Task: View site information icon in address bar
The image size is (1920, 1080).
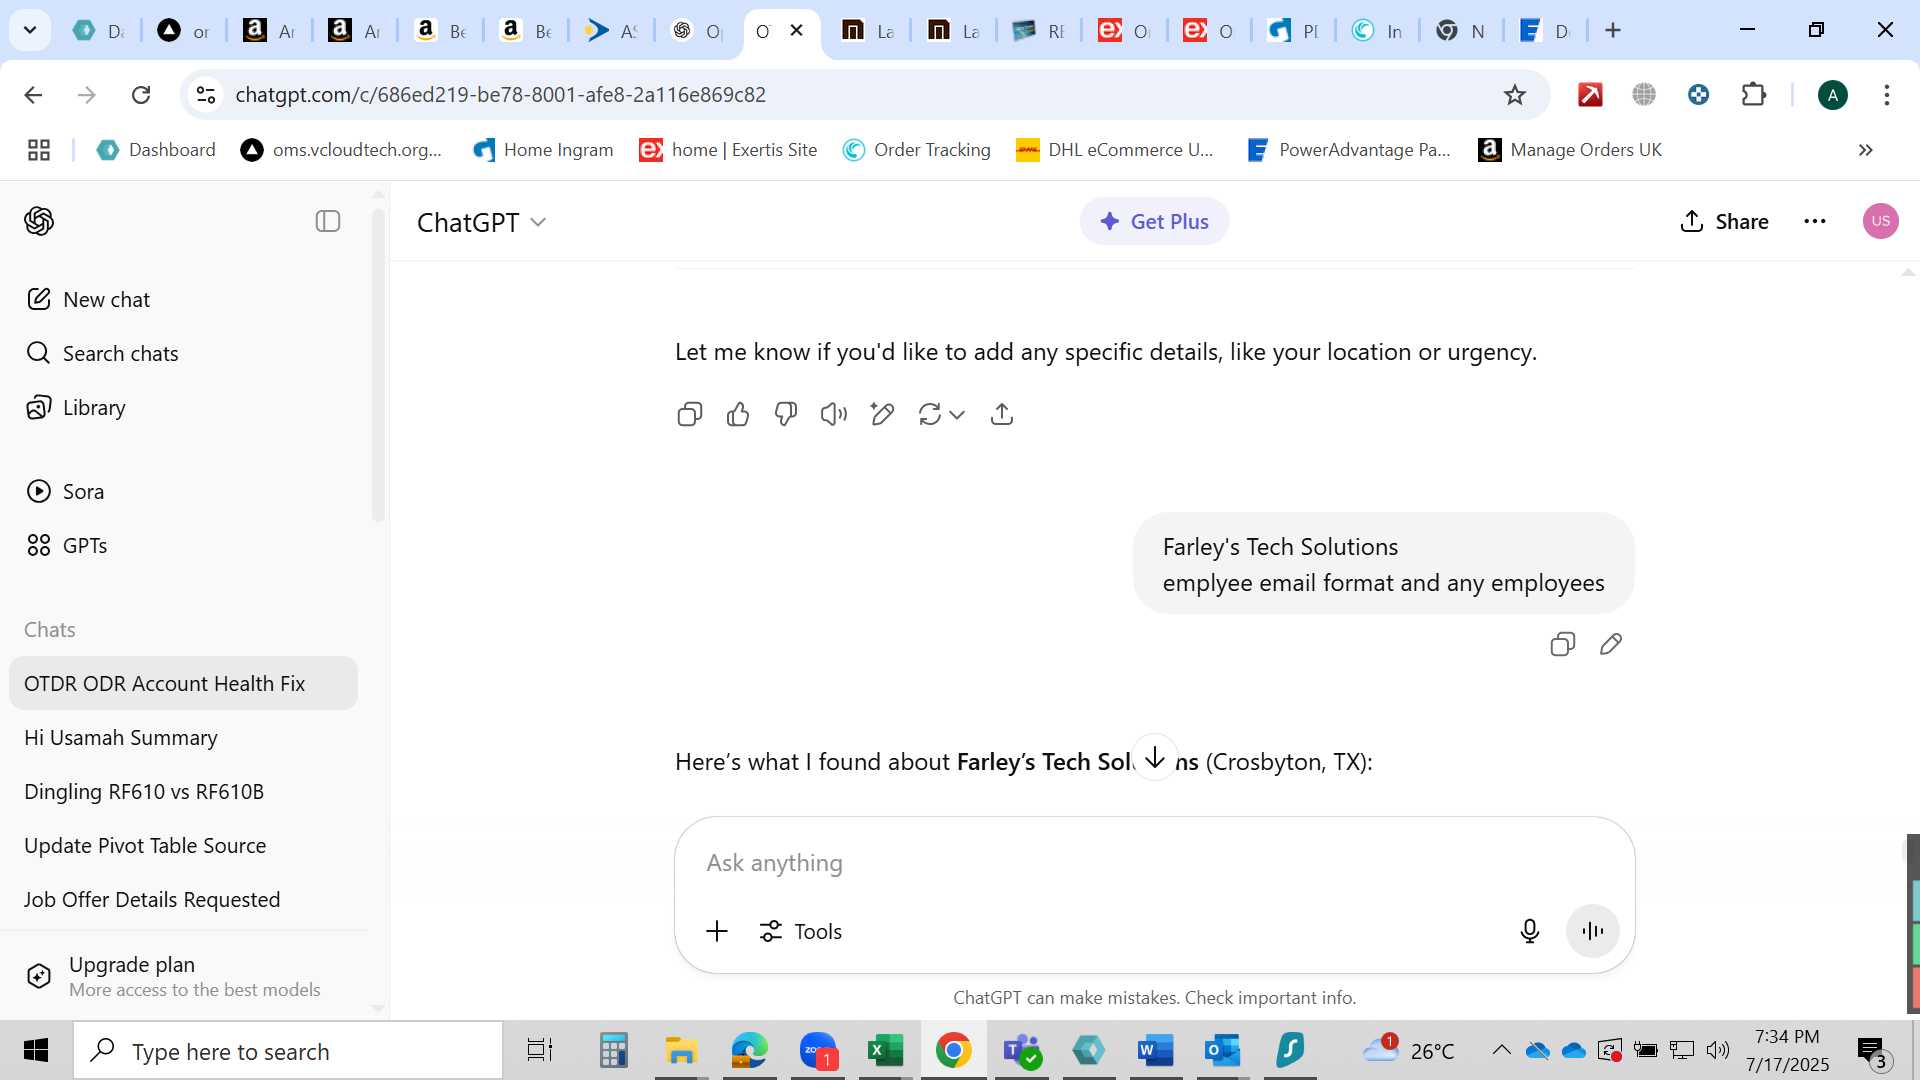Action: (x=206, y=95)
